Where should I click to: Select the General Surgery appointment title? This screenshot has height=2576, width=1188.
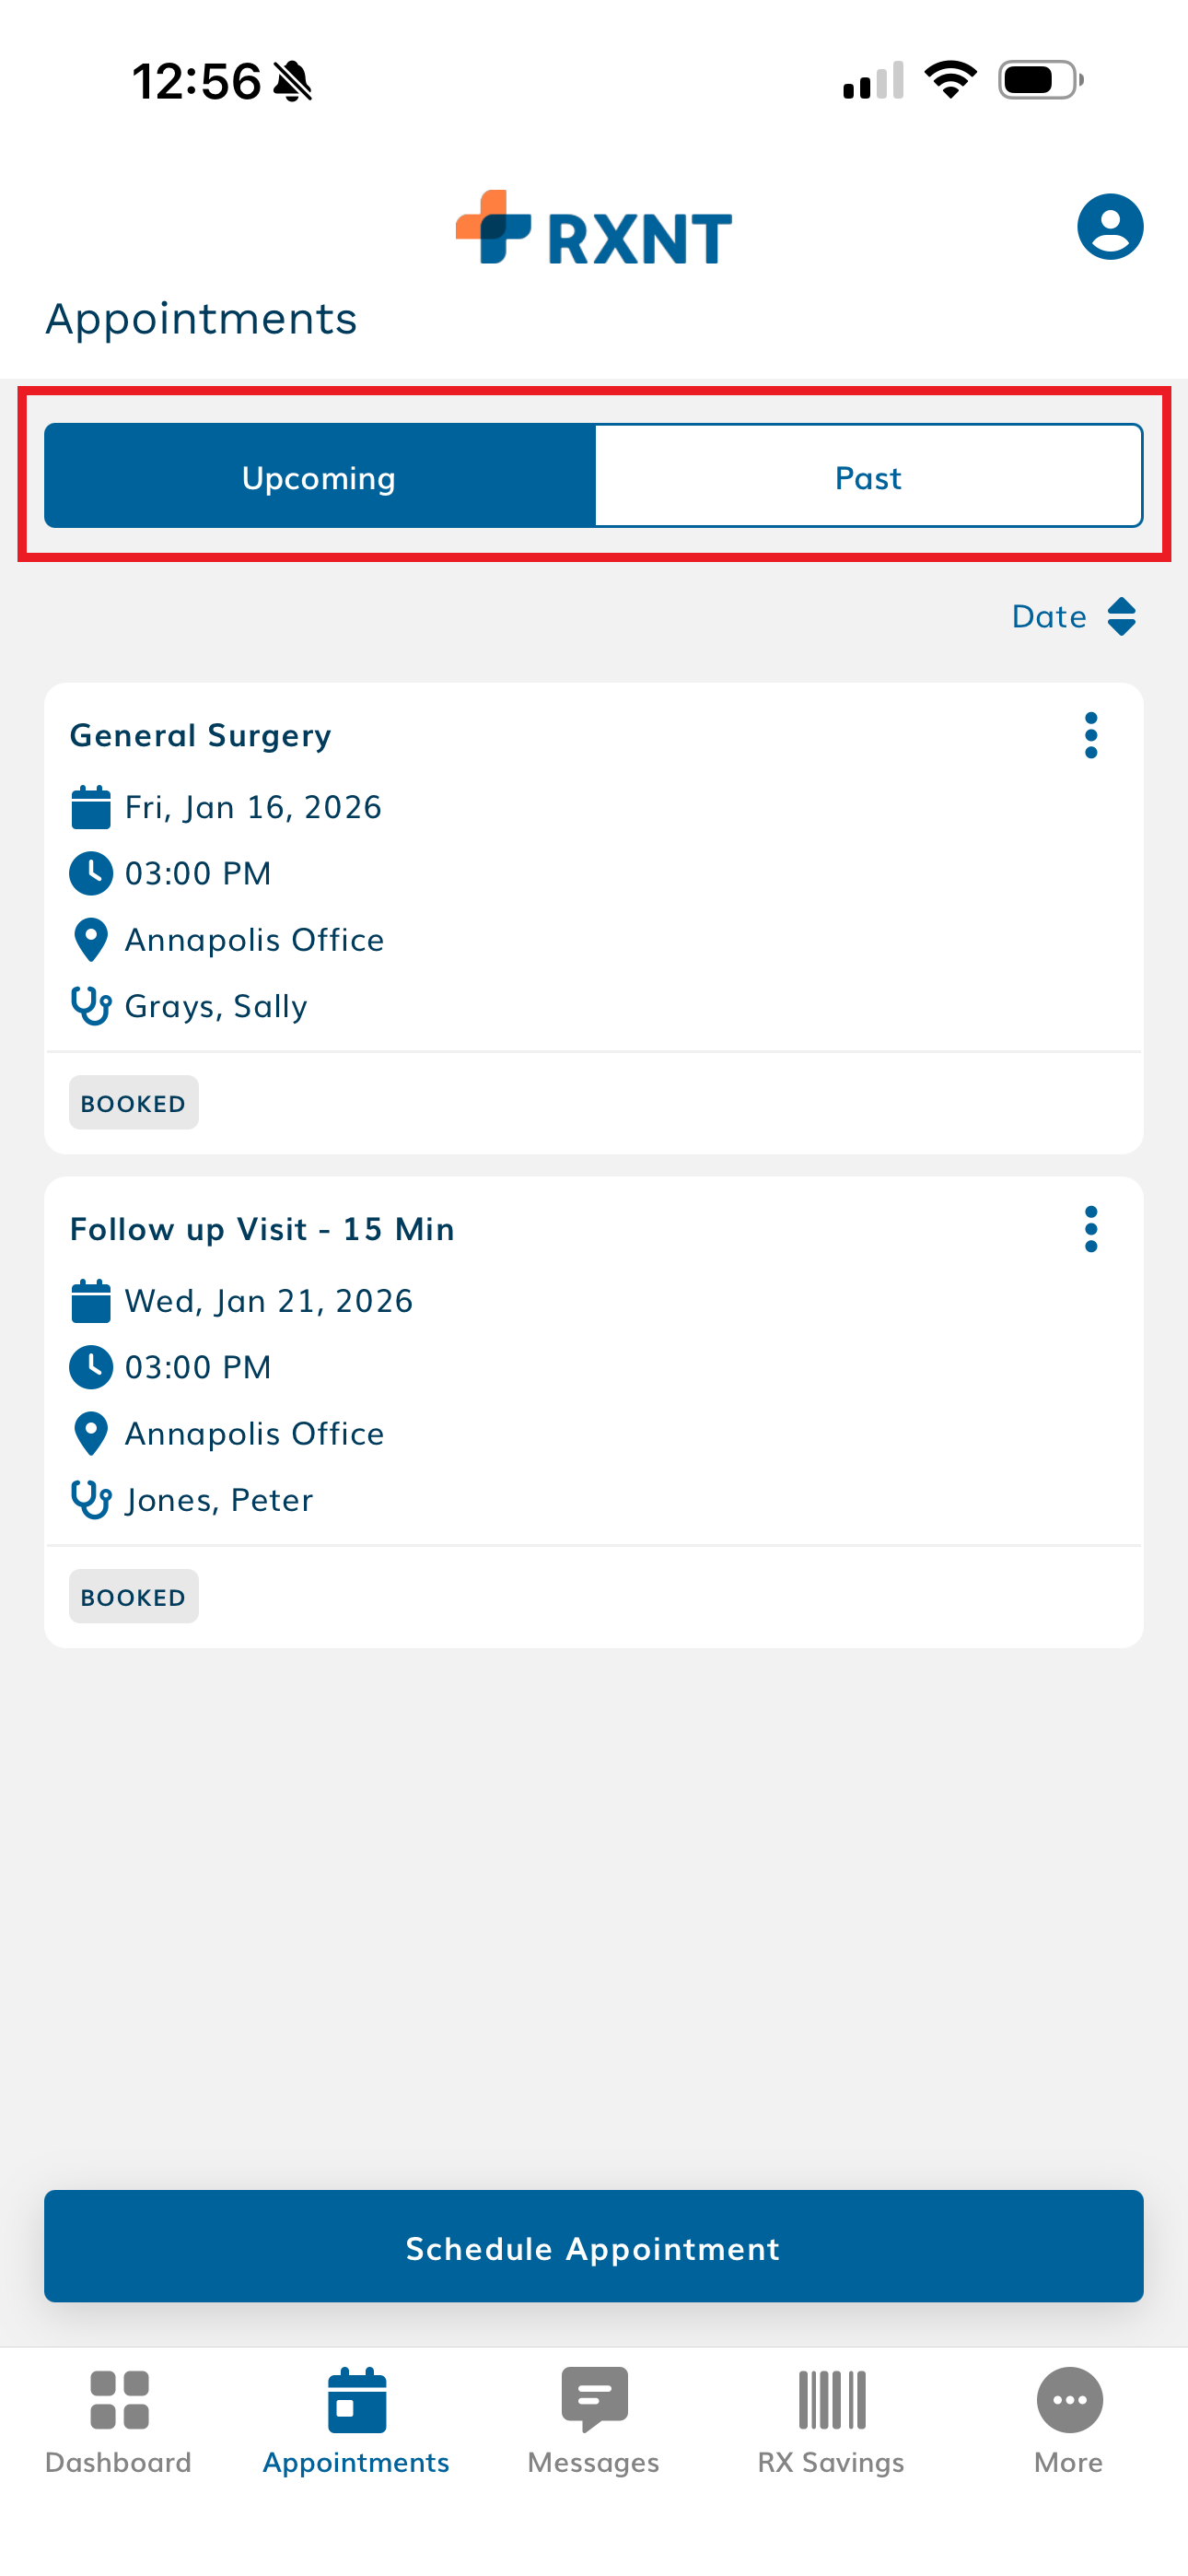(x=201, y=736)
